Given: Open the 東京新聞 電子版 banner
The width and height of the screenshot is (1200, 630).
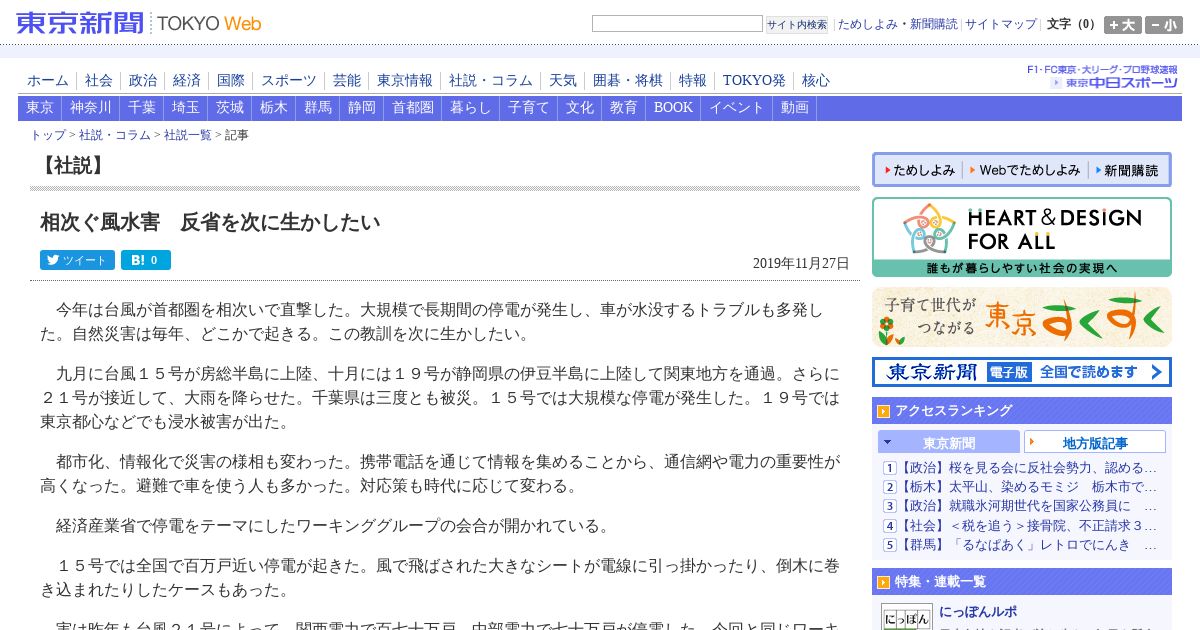Looking at the screenshot, I should pyautogui.click(x=1022, y=372).
